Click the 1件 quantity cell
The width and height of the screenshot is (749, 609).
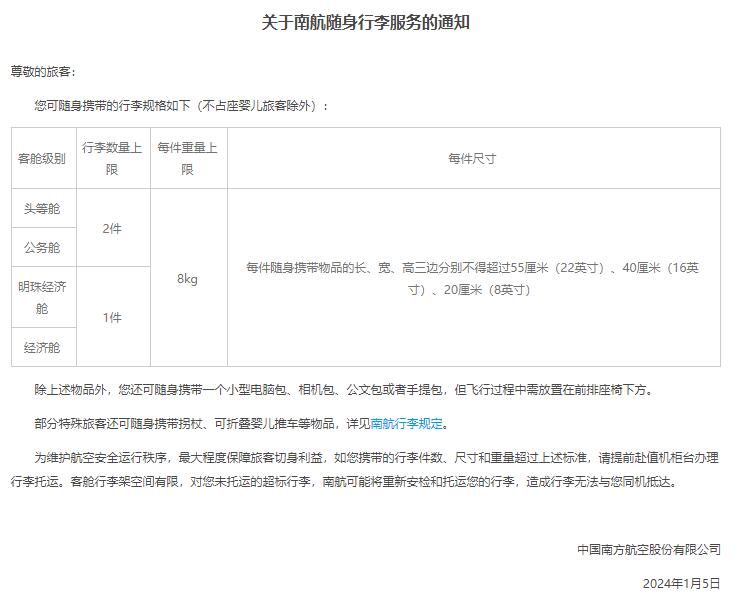(114, 317)
